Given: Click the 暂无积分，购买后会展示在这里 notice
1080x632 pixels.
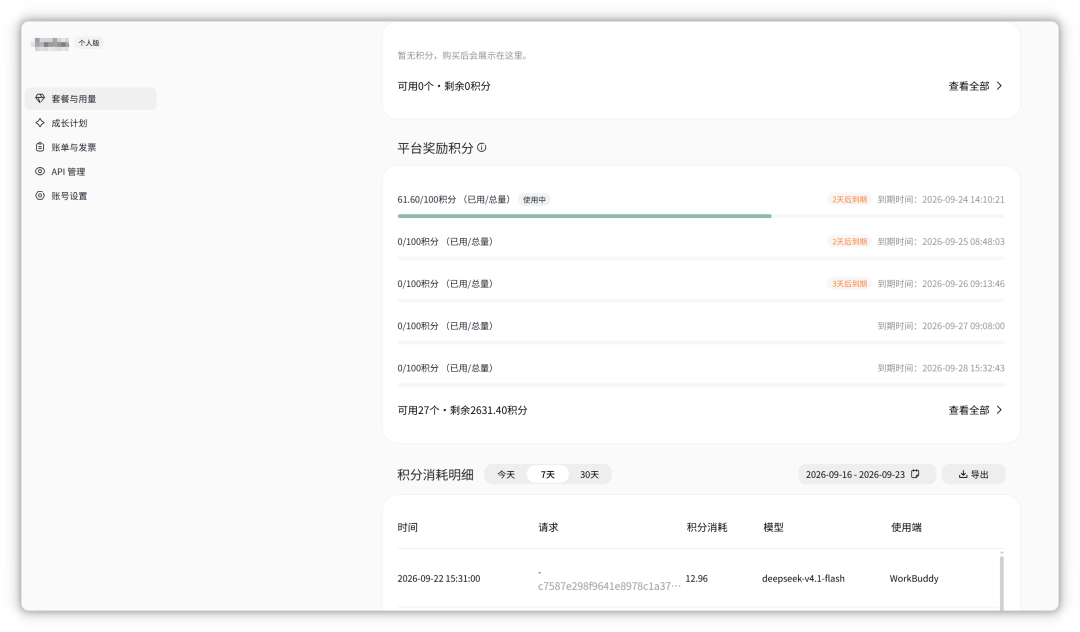Looking at the screenshot, I should 464,55.
